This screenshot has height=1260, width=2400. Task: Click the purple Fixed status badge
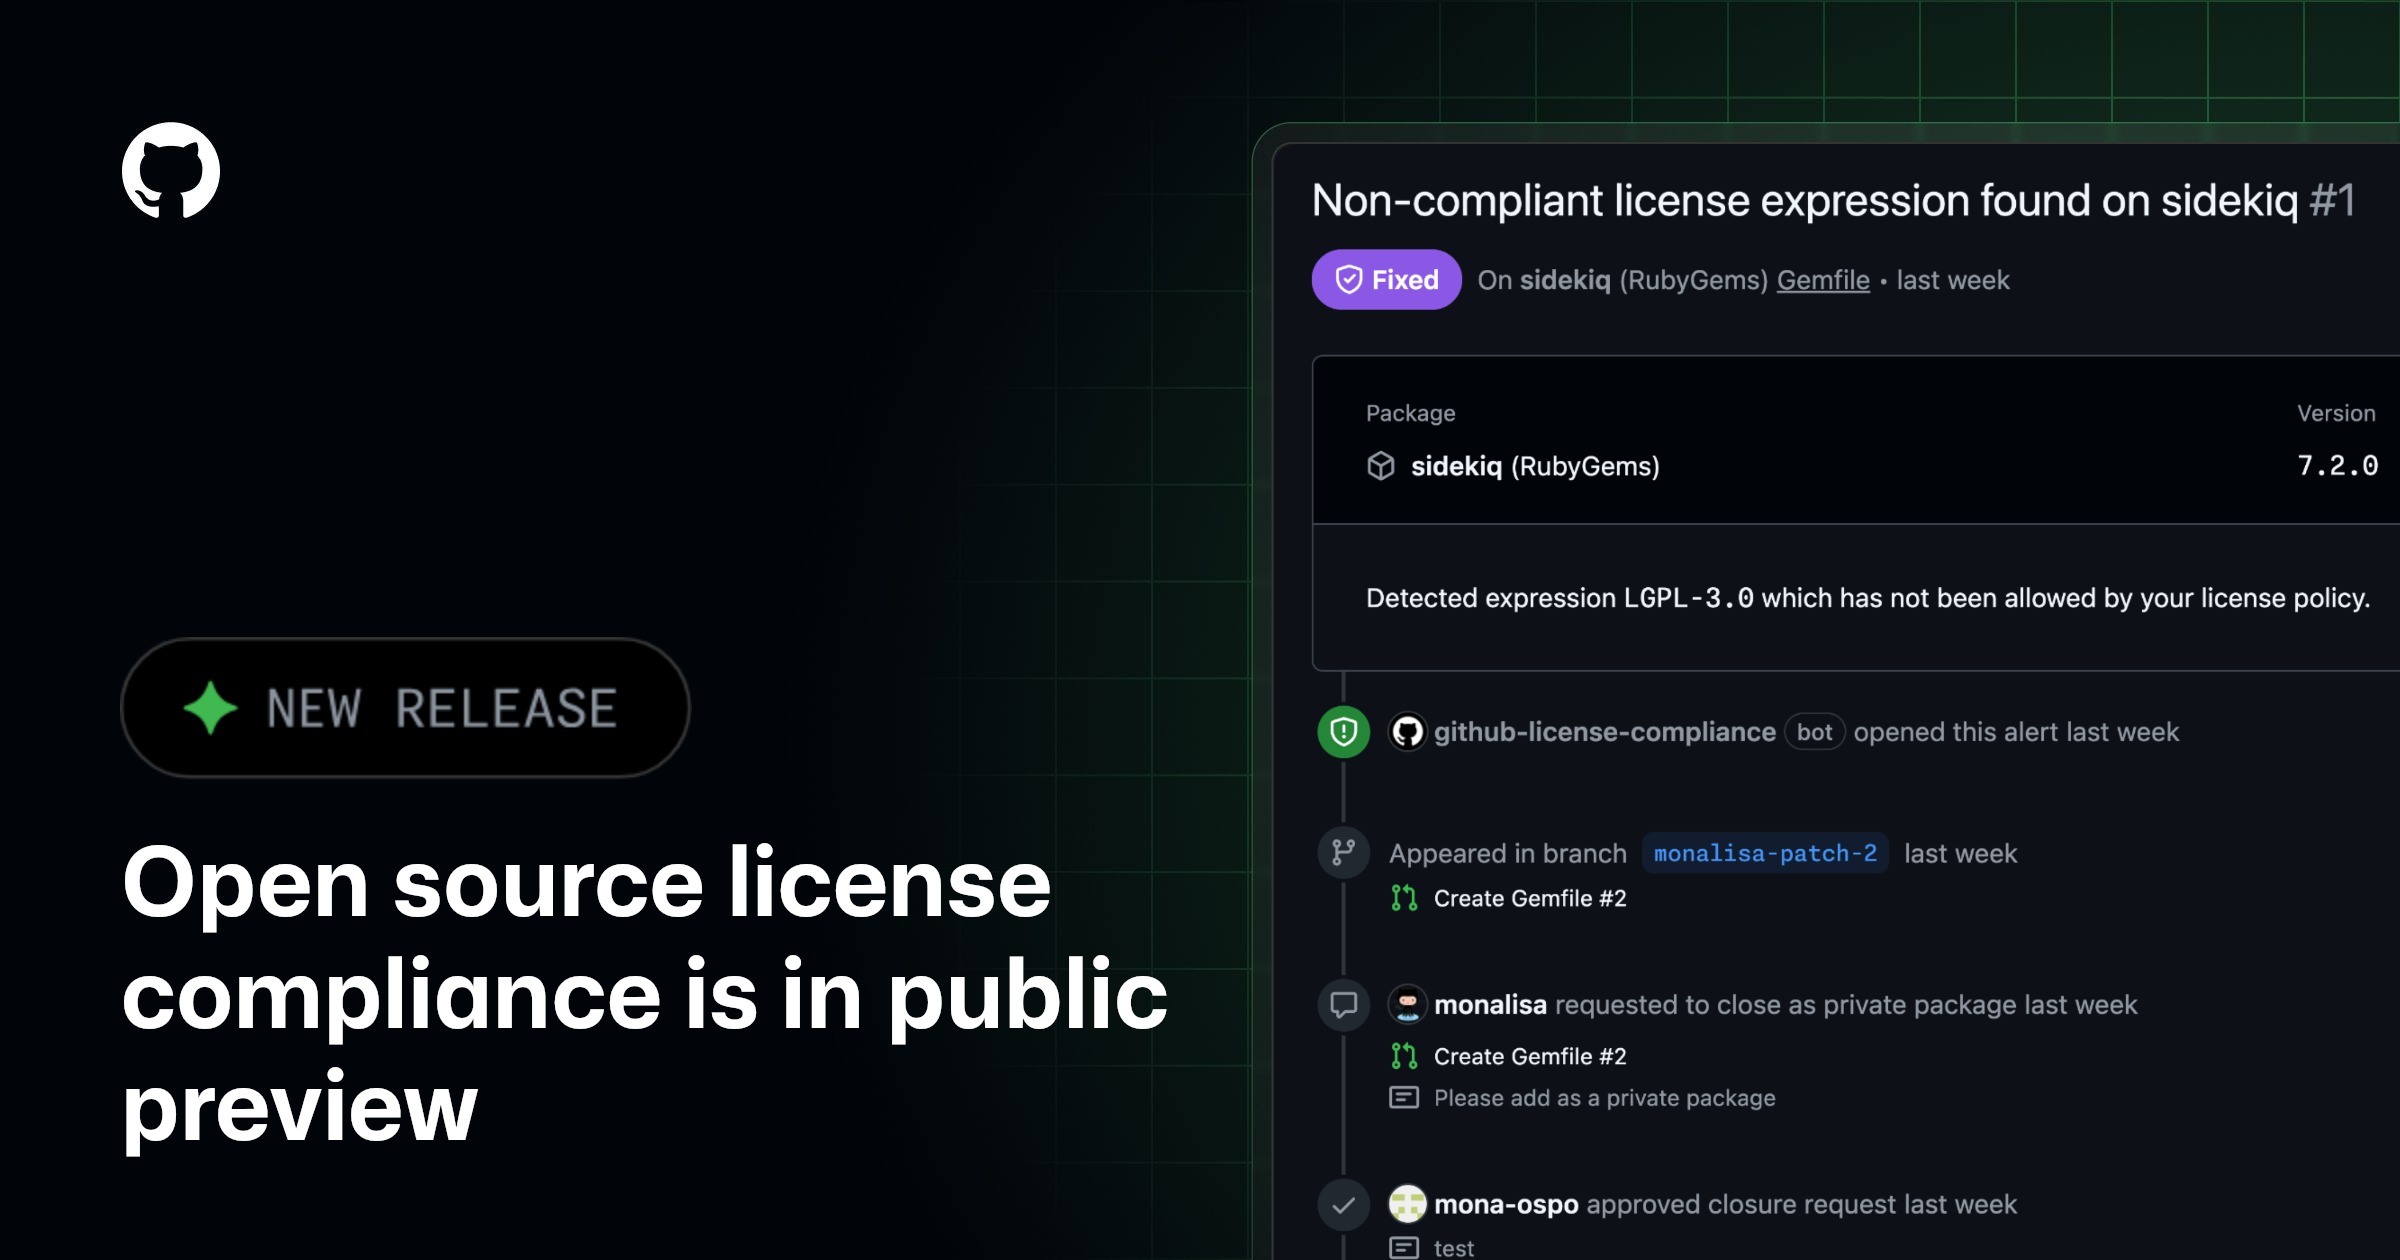coord(1386,280)
